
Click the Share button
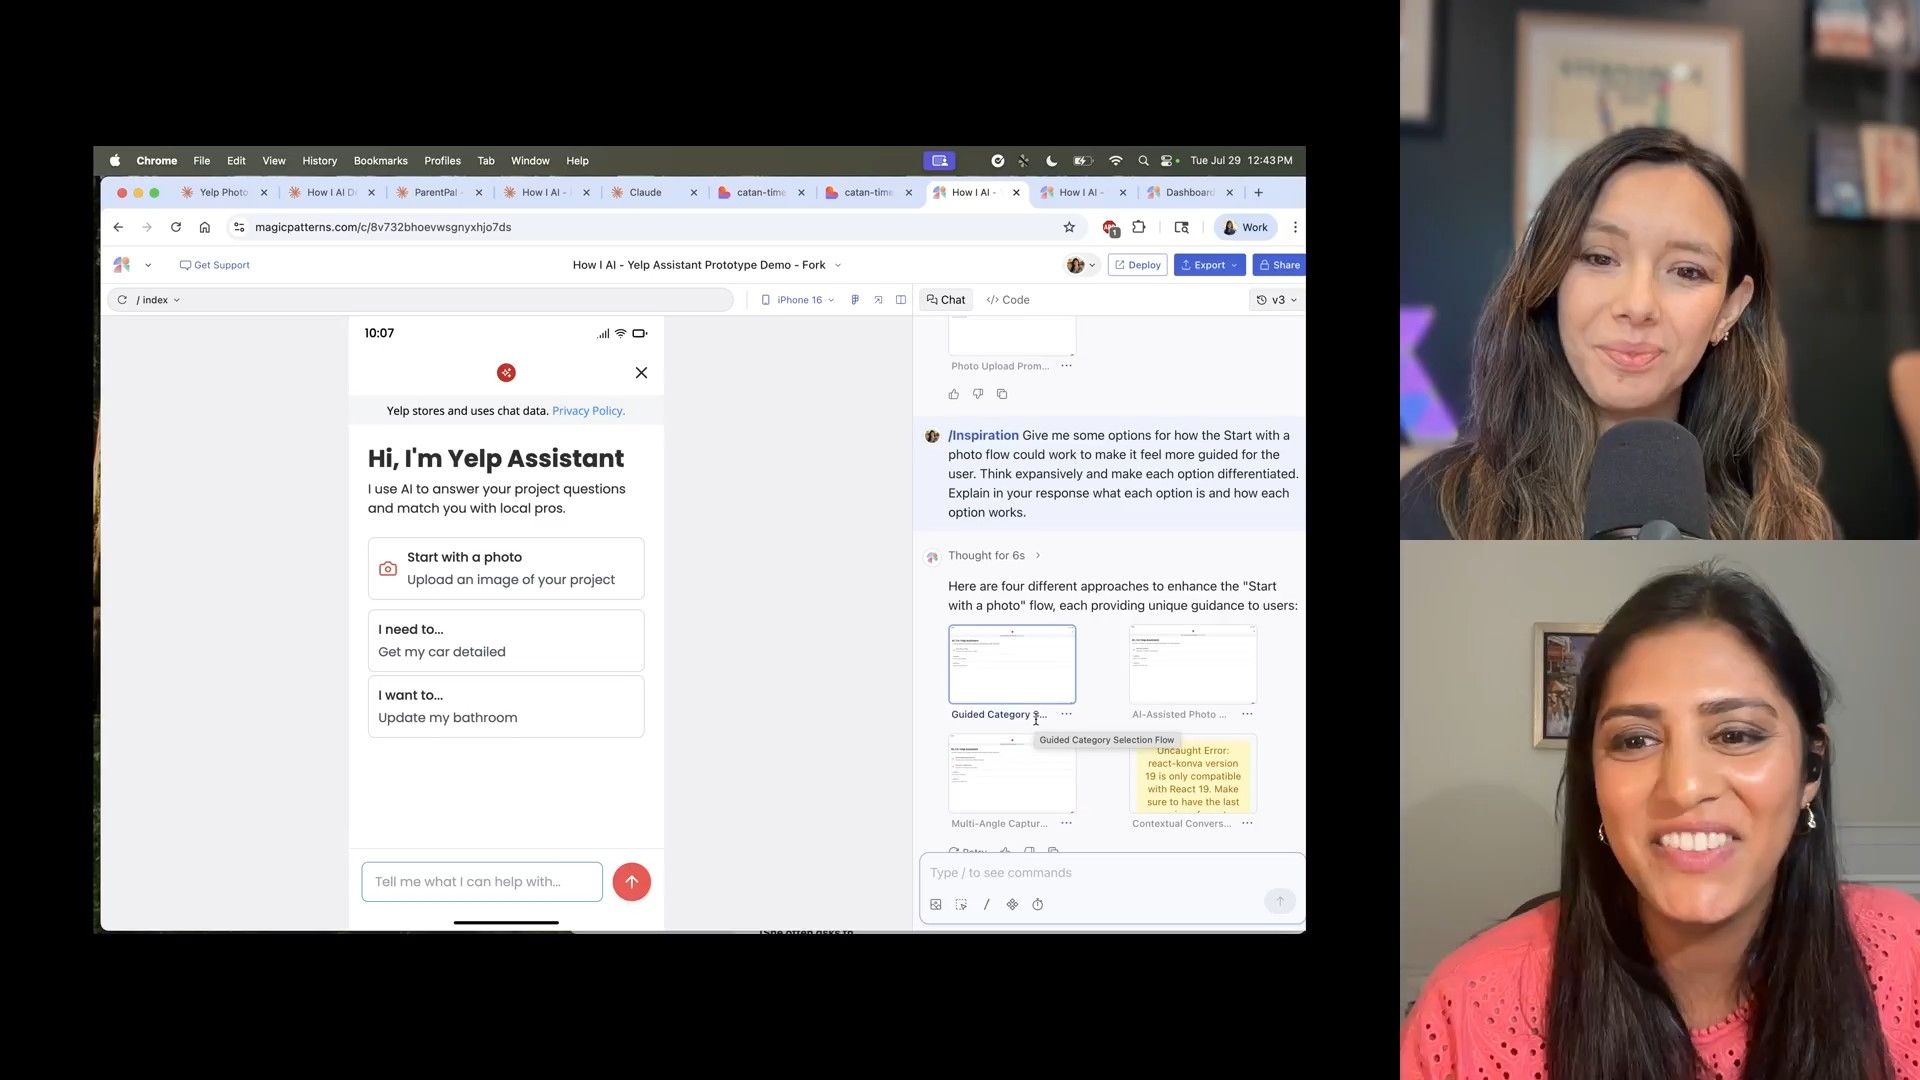click(x=1279, y=265)
